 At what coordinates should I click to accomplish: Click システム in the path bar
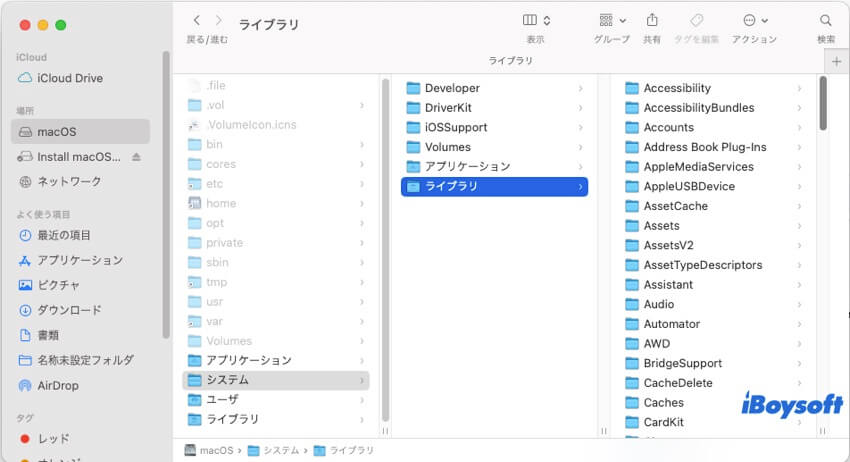click(274, 450)
